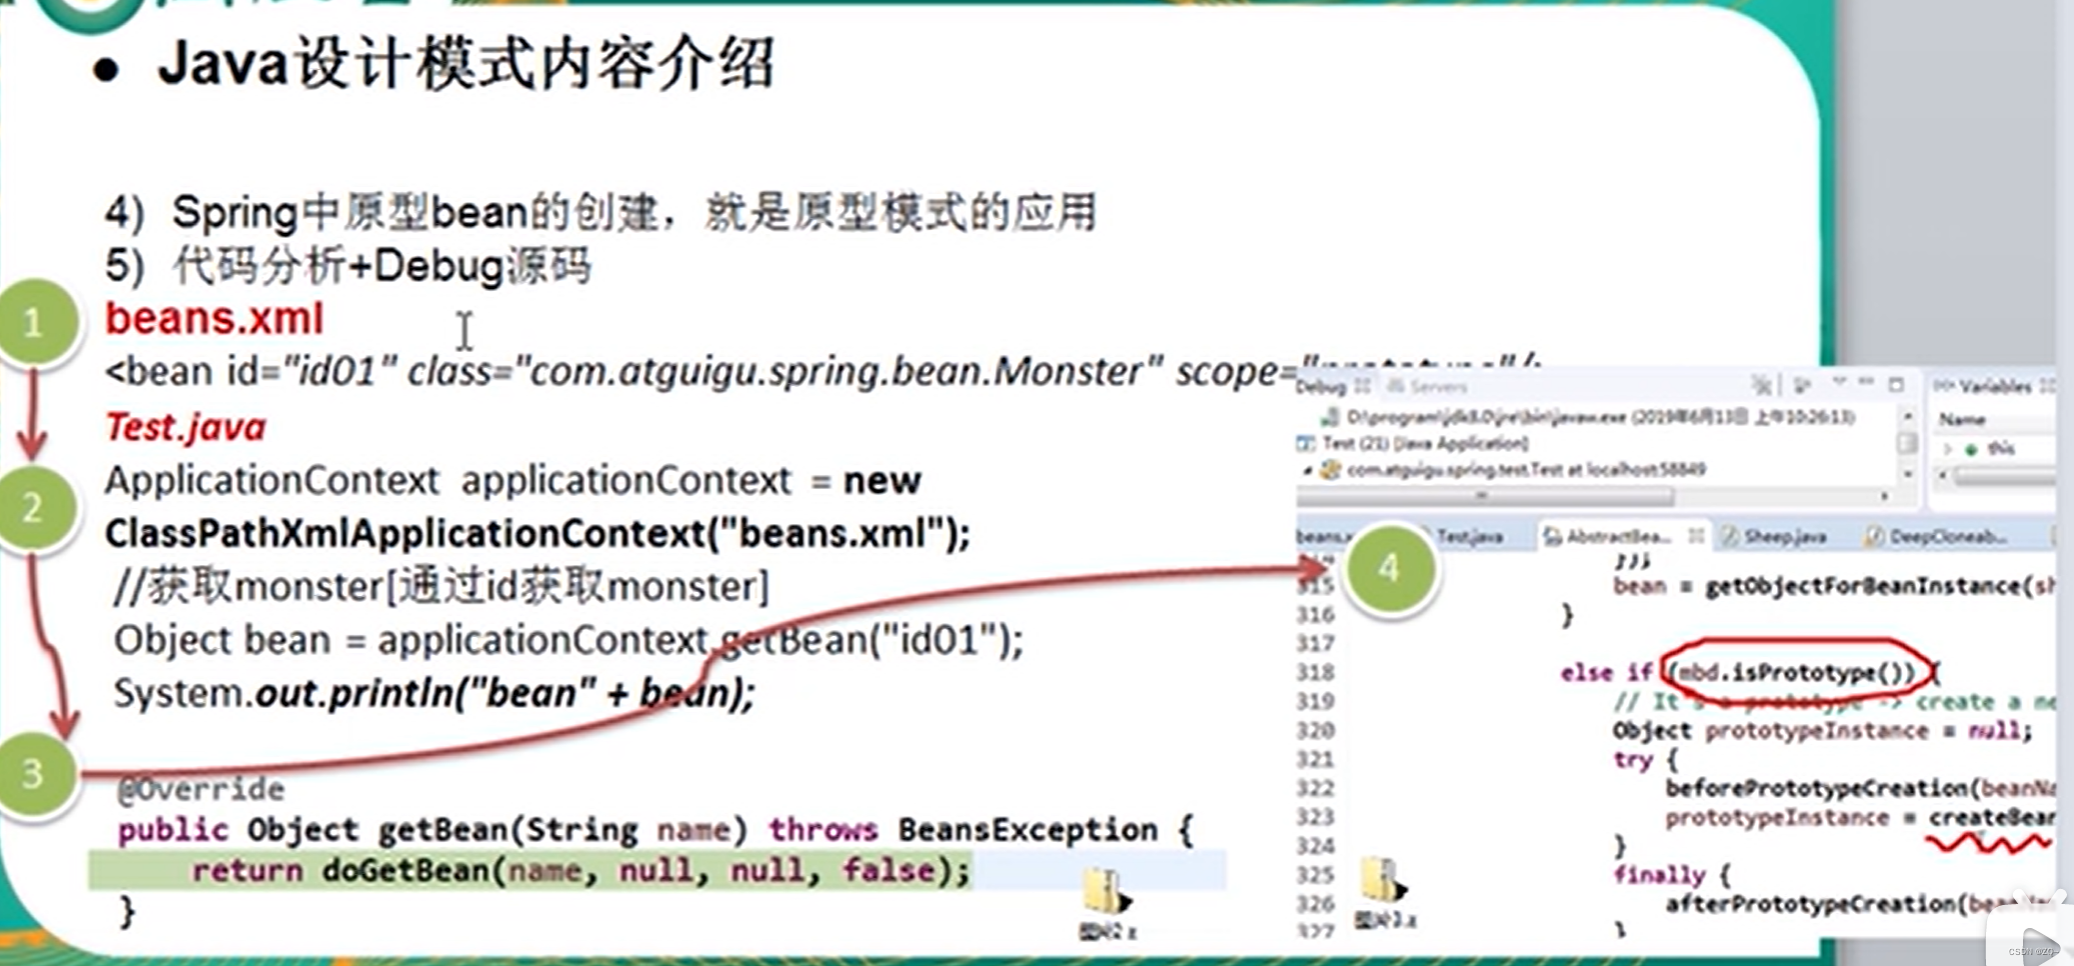
Task: Open the beans.x... editor tab
Action: [x=1323, y=537]
